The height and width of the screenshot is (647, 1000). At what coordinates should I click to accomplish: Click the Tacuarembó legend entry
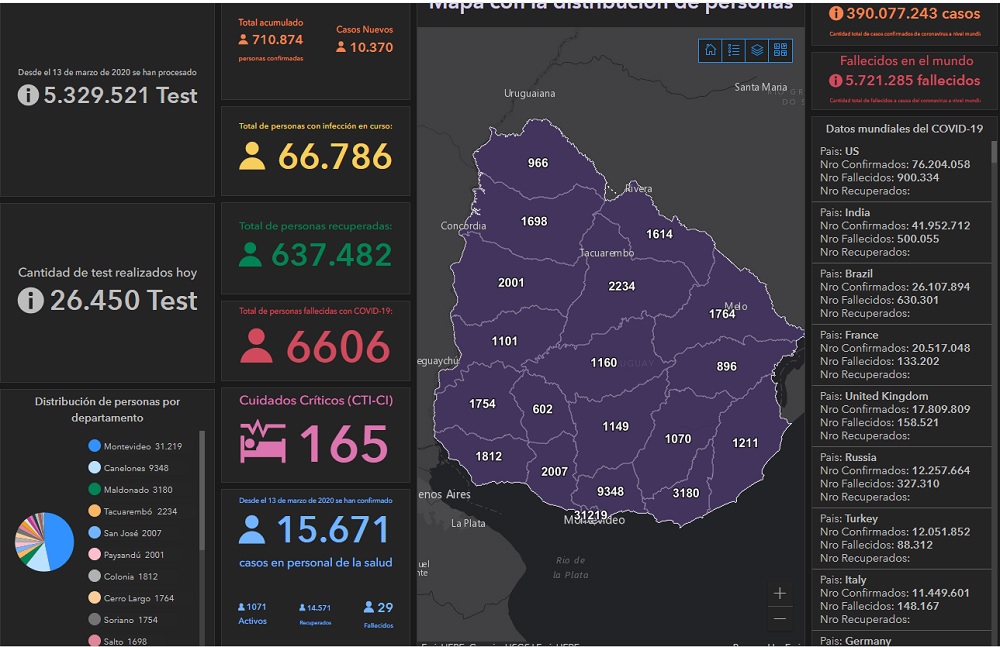click(139, 511)
